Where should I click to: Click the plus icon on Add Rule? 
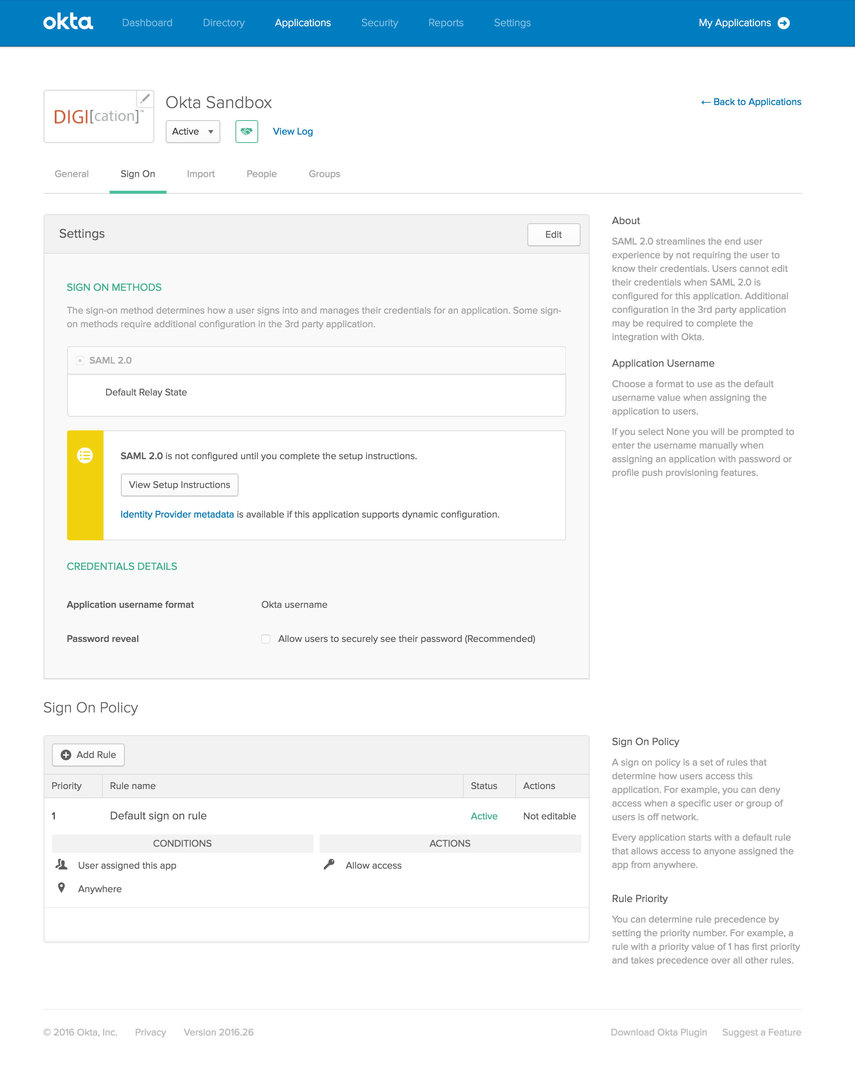[x=66, y=755]
